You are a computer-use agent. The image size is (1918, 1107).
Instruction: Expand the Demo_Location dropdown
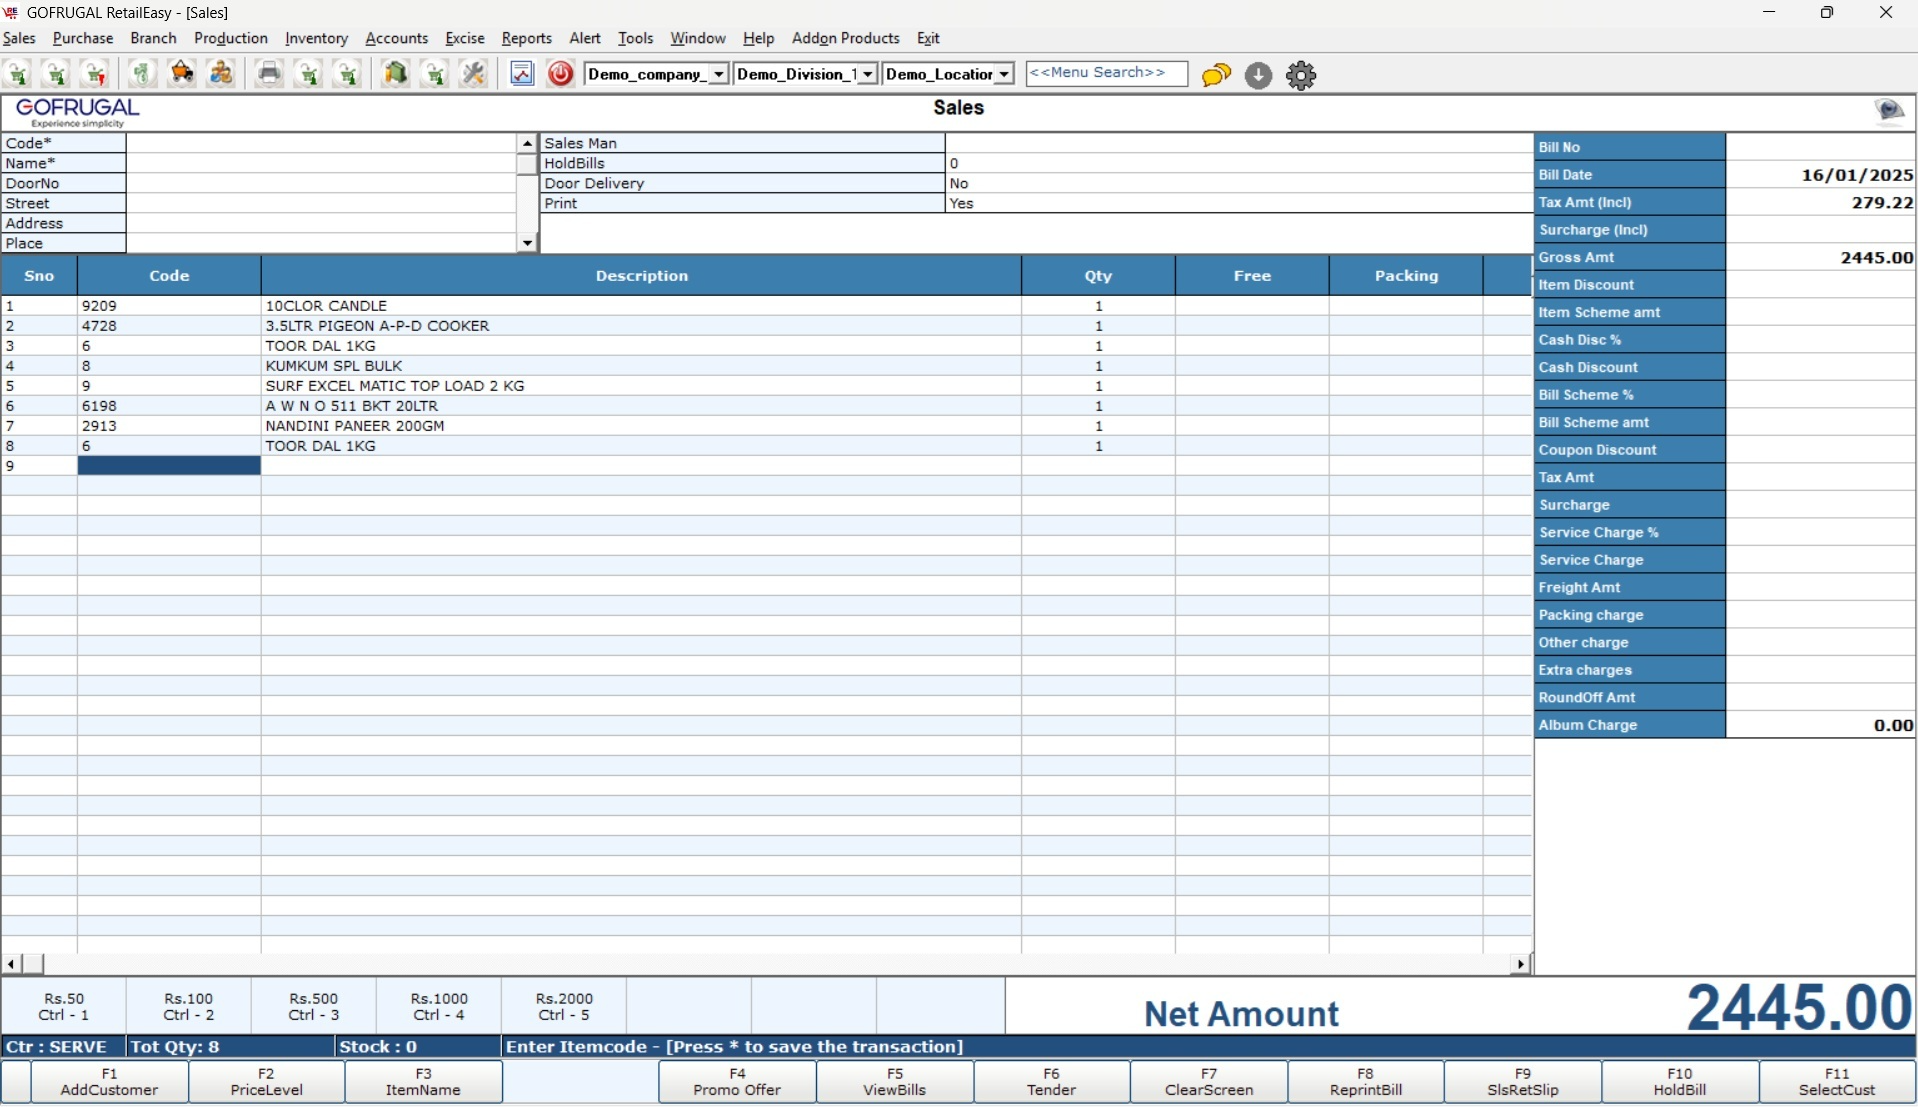[x=1004, y=74]
